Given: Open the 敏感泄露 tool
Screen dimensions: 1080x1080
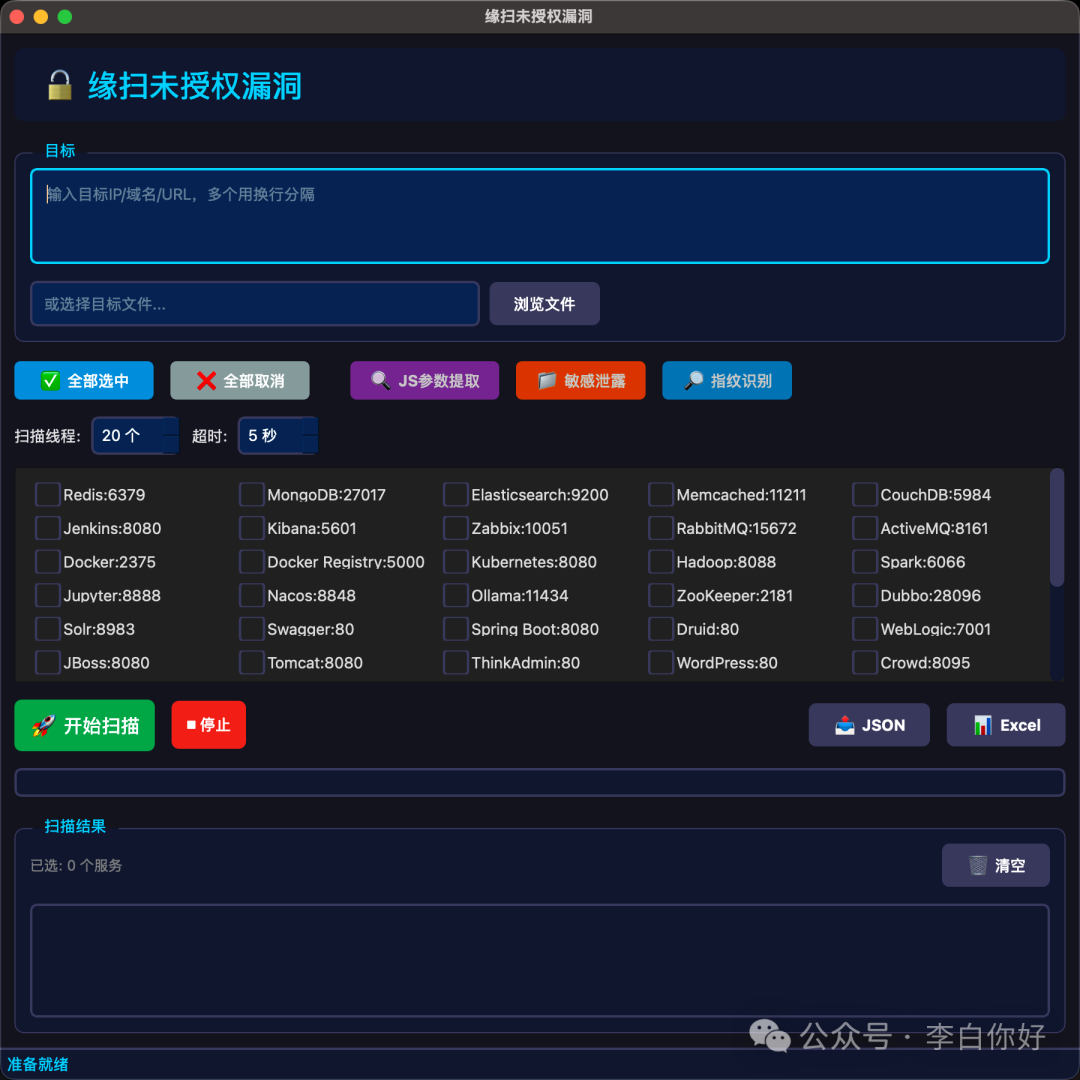Looking at the screenshot, I should click(581, 380).
